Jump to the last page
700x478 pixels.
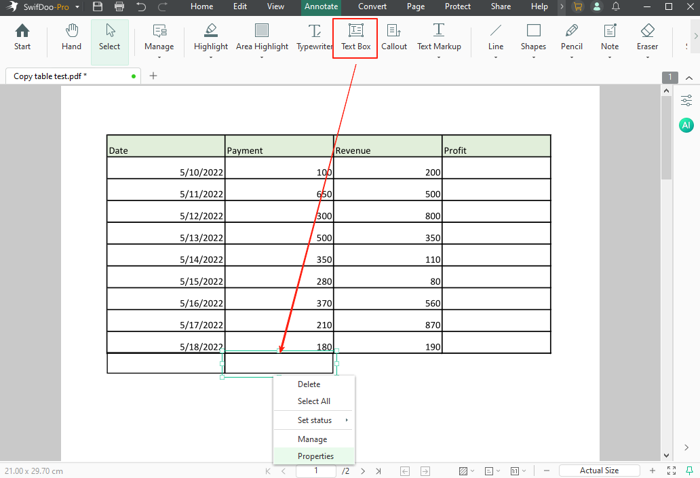[x=379, y=471]
